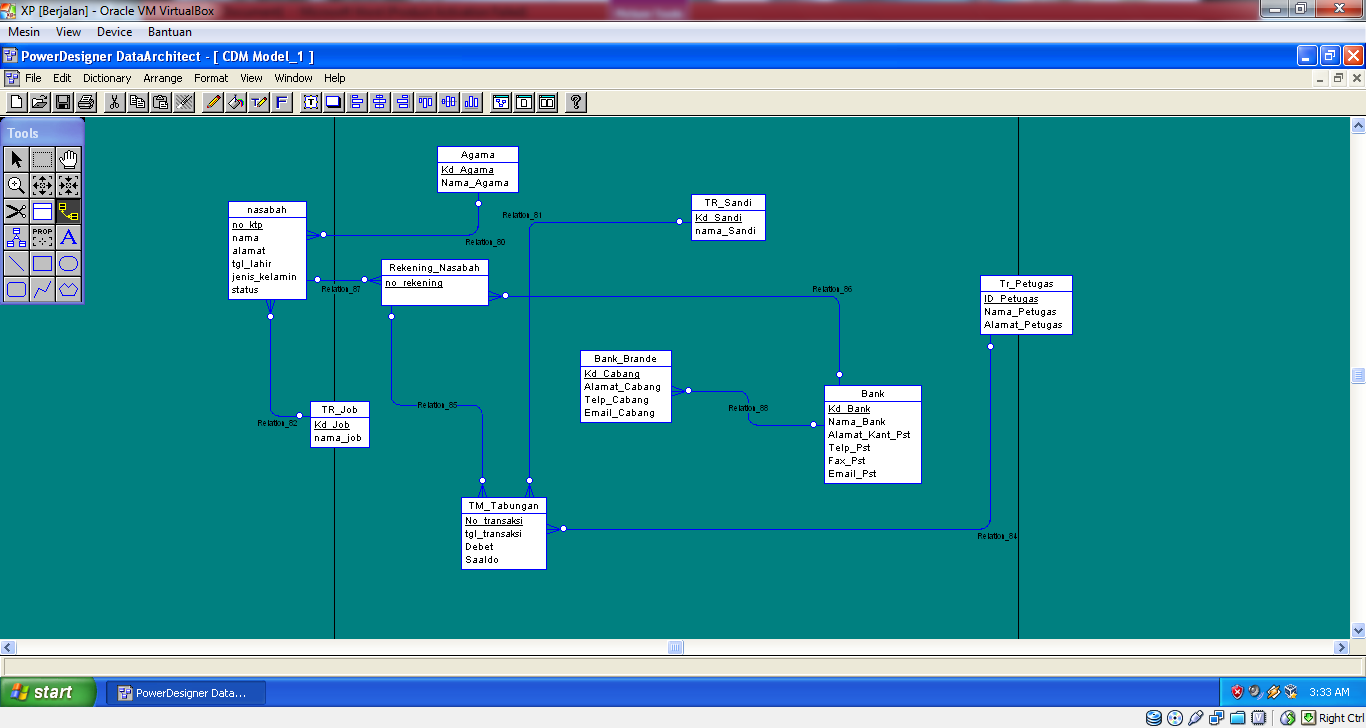This screenshot has height=728, width=1366.
Task: Select the Inheritance link tool
Action: pos(15,237)
